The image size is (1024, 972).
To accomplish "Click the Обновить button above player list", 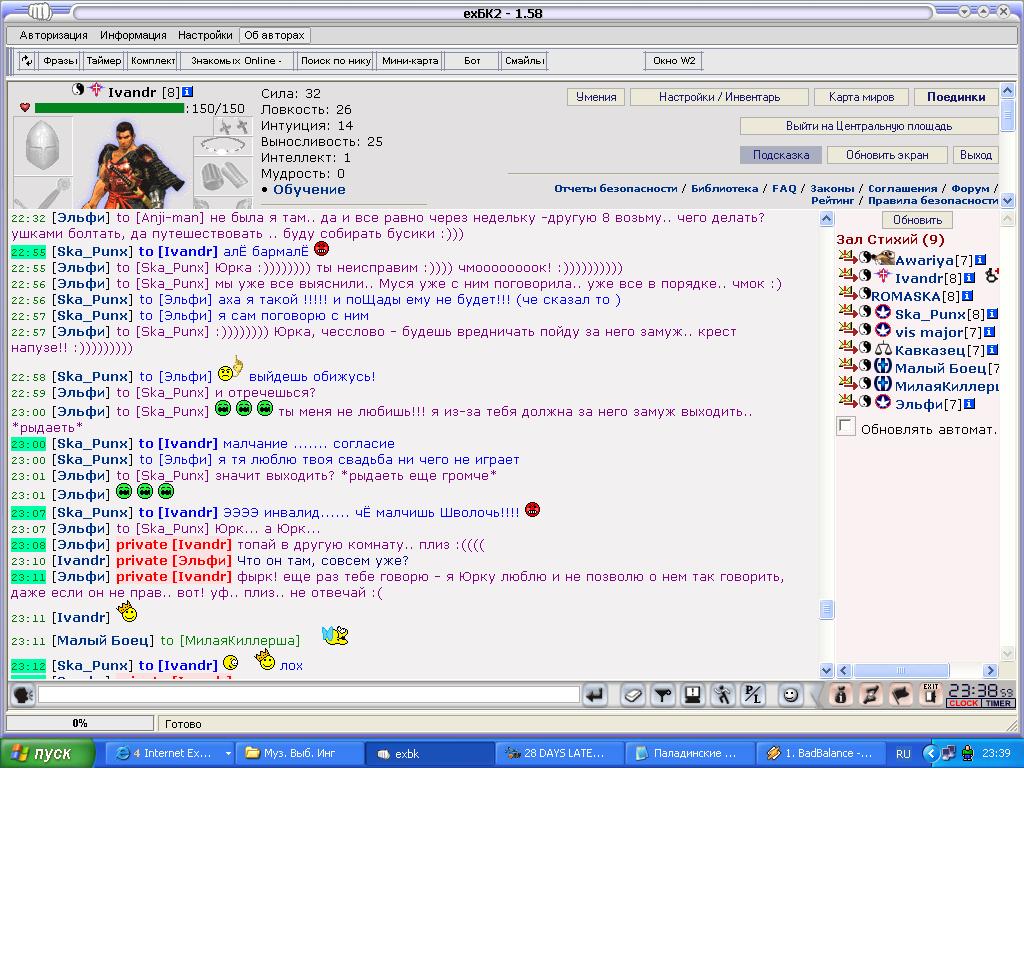I will [917, 219].
